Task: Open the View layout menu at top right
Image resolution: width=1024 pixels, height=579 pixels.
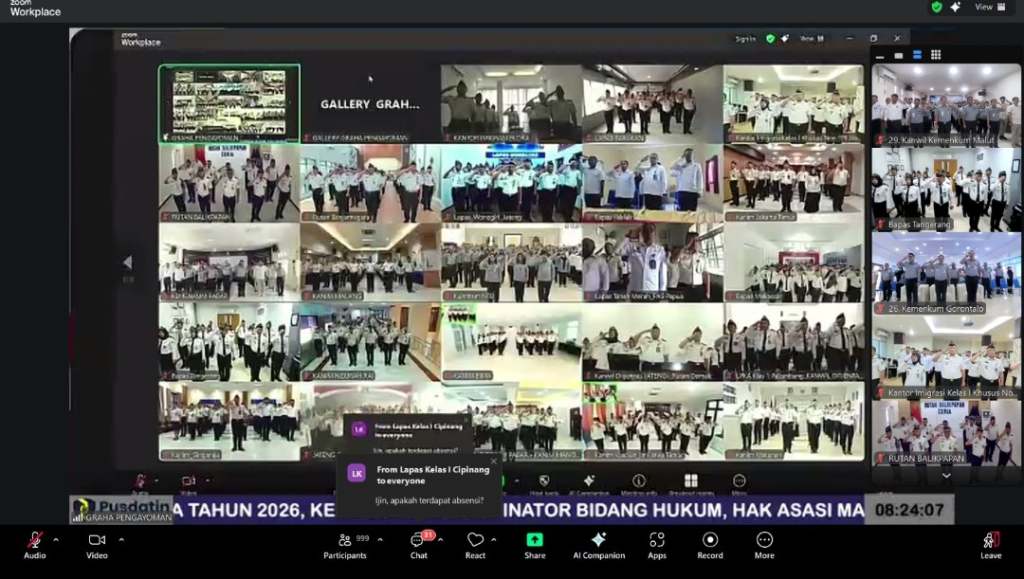Action: [988, 7]
